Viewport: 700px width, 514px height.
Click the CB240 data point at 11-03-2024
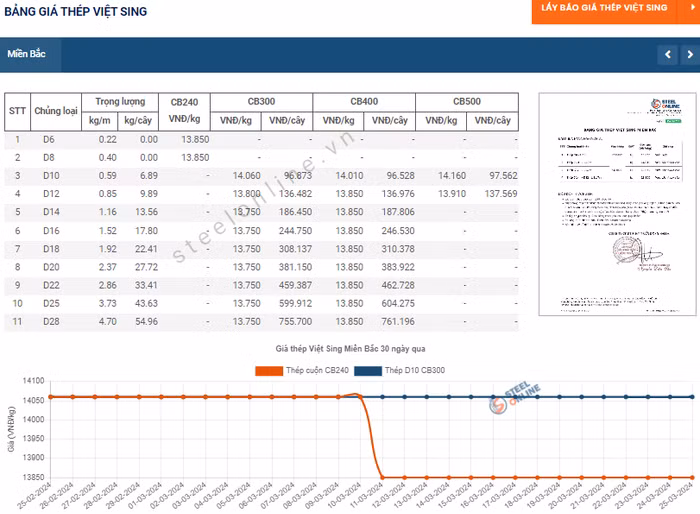coord(382,477)
